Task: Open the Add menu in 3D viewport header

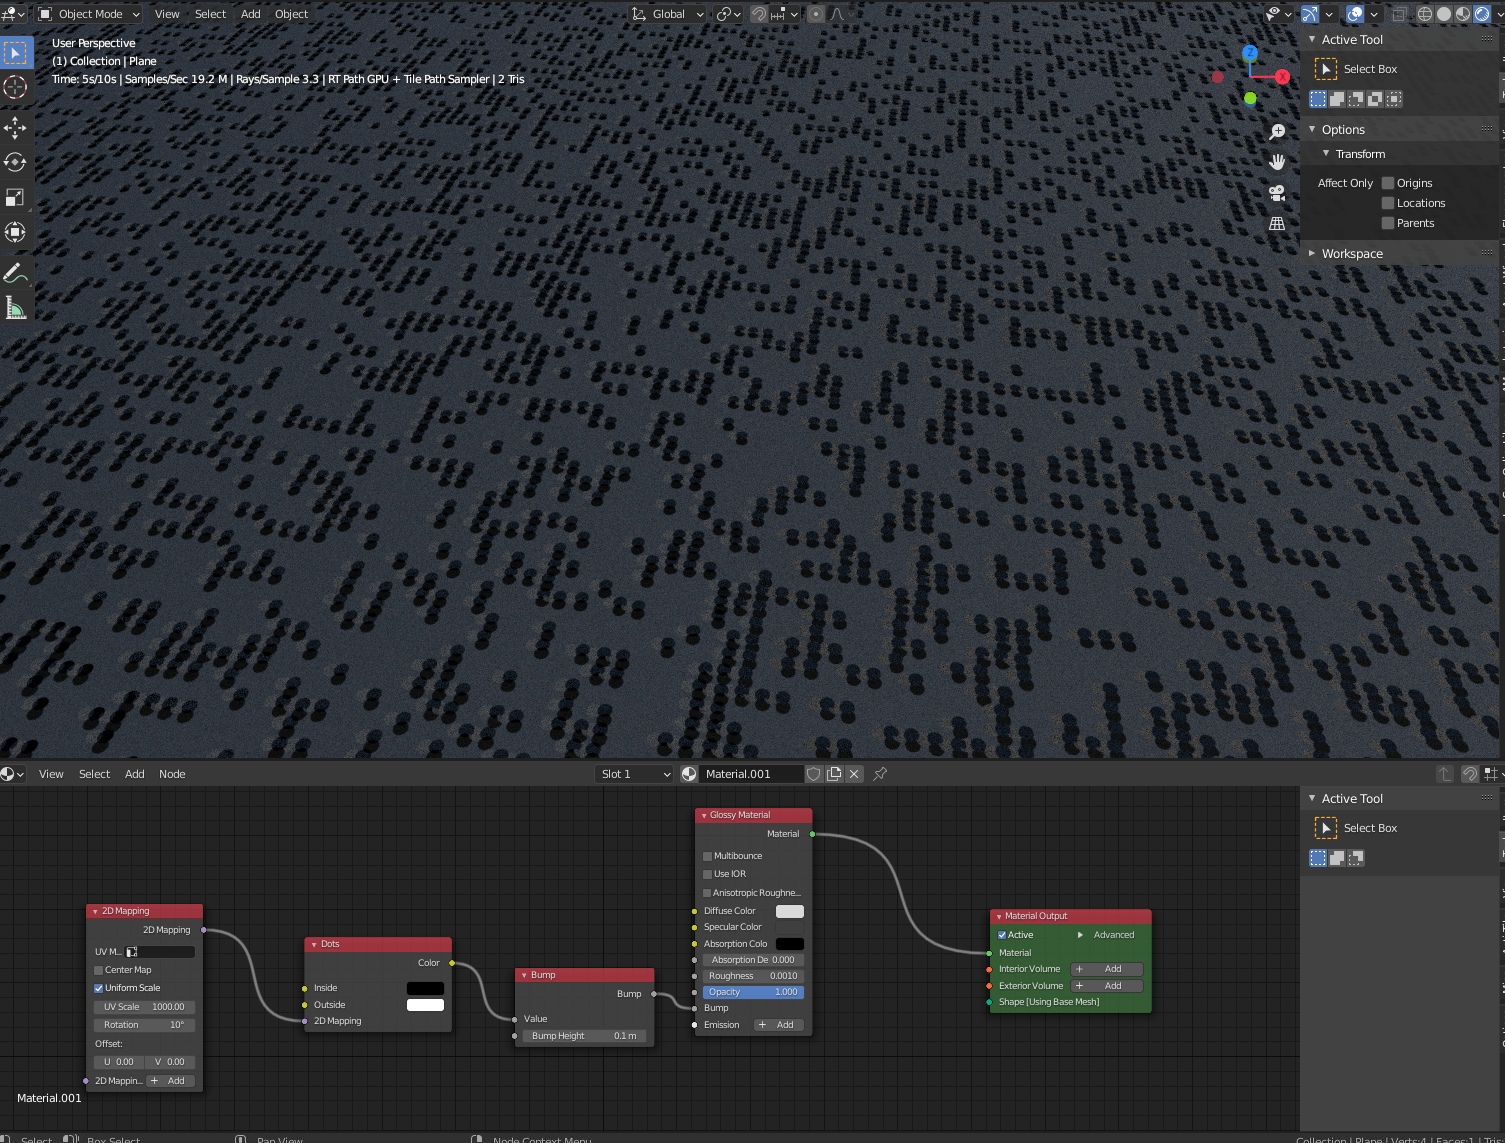Action: 250,14
